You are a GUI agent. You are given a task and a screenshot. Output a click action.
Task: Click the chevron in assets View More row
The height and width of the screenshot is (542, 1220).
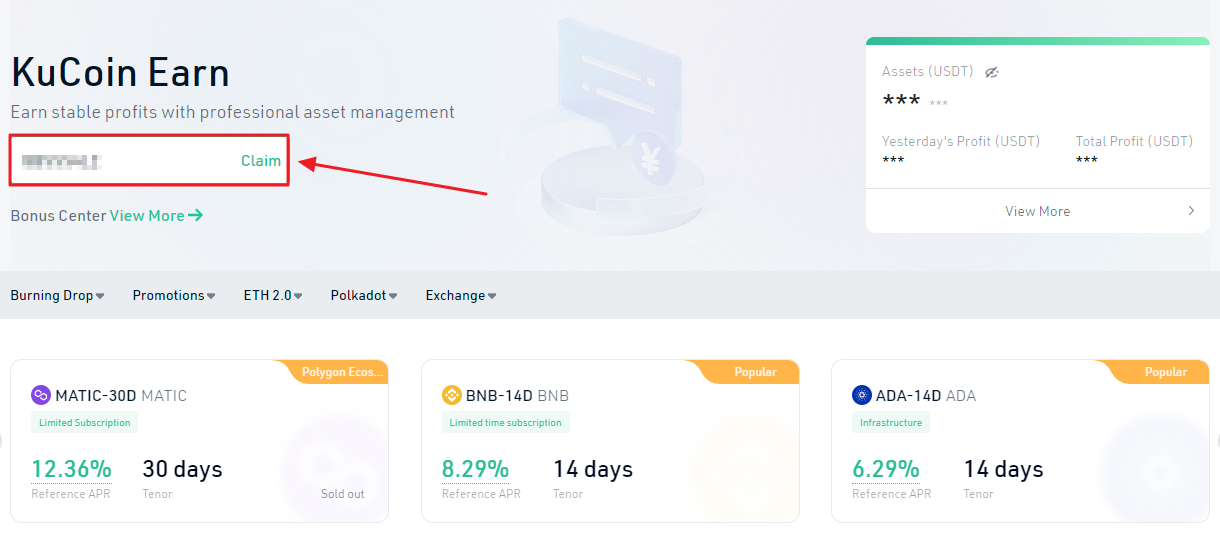coord(1190,211)
